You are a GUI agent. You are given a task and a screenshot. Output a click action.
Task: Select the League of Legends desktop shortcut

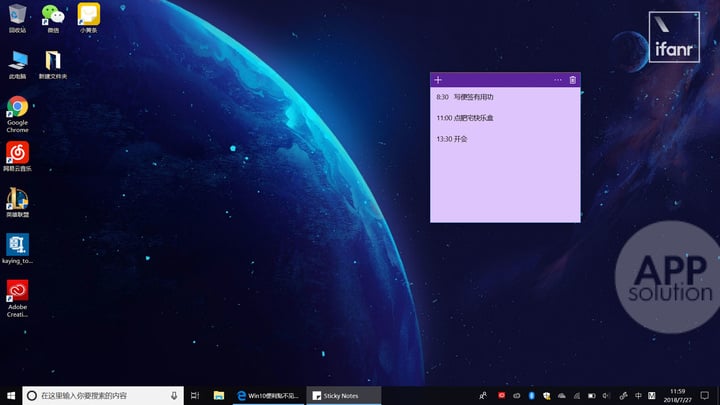(17, 202)
